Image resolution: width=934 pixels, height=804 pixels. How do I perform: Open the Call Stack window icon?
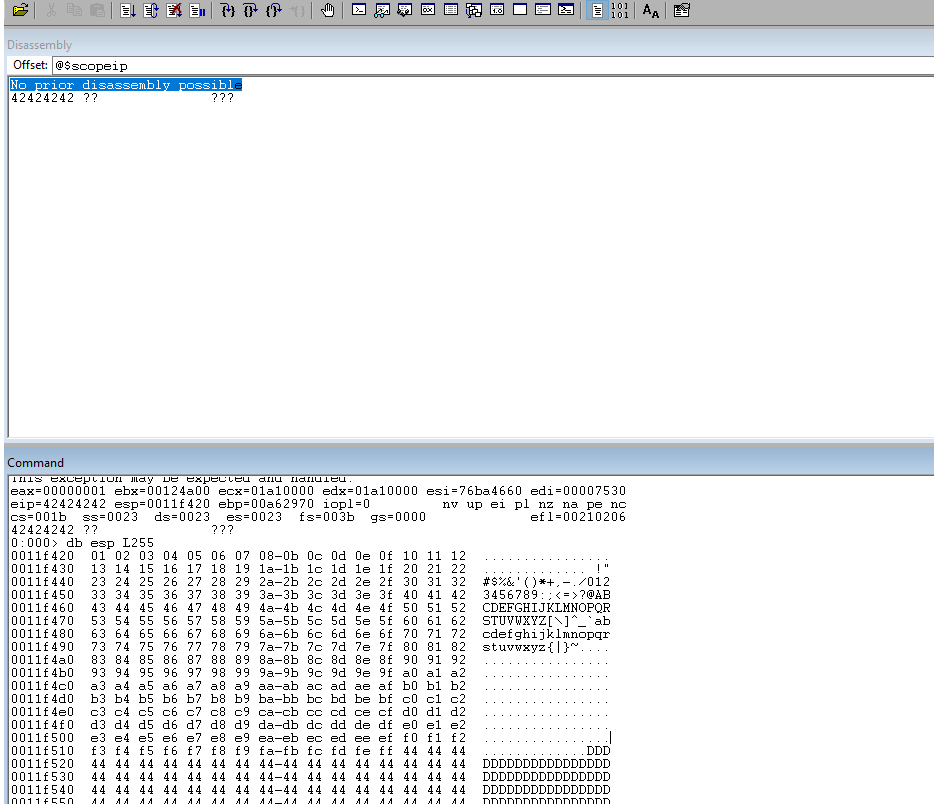(474, 11)
